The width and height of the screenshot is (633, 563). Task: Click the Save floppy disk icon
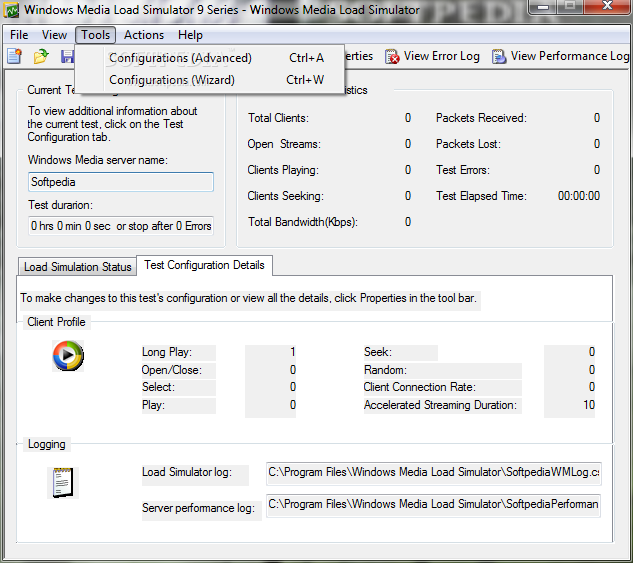(67, 57)
